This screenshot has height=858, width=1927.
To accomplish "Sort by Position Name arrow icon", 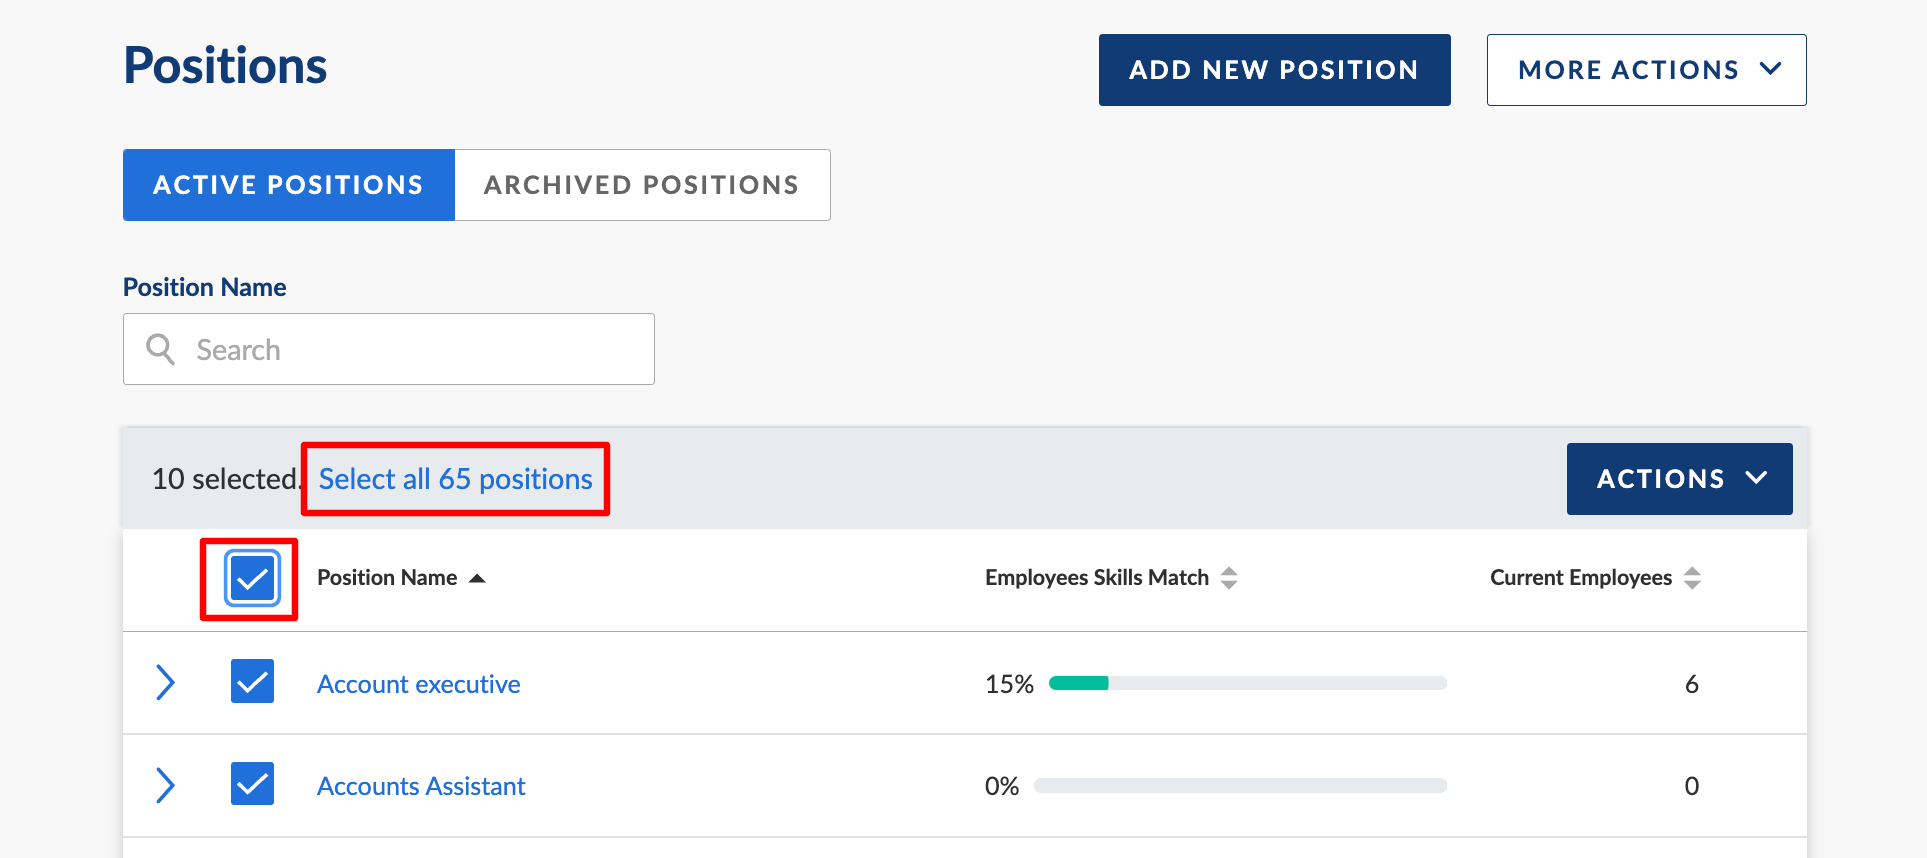I will (477, 578).
